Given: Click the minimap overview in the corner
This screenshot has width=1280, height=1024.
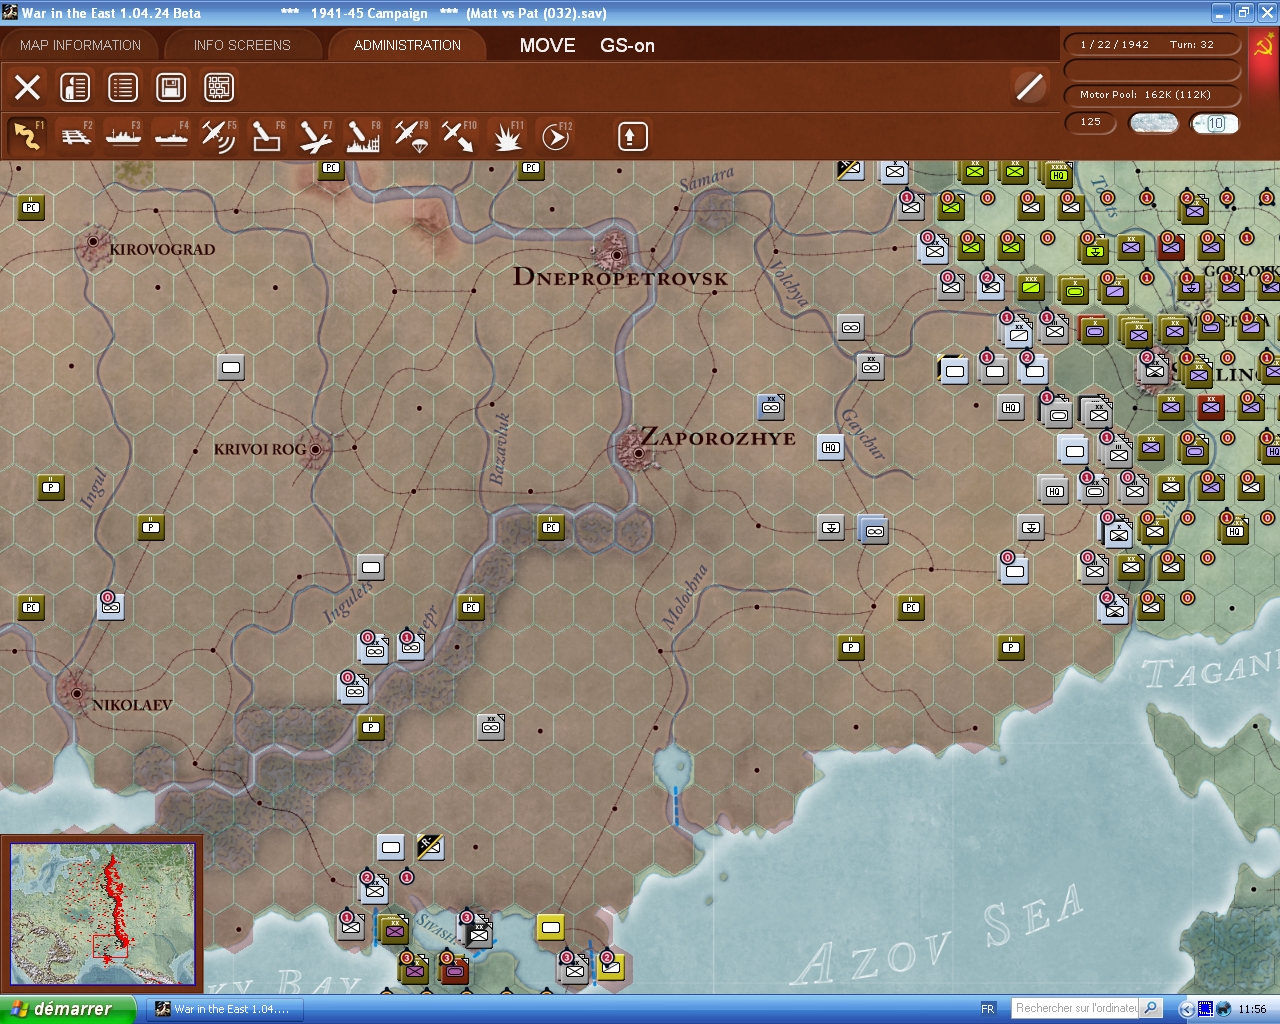Looking at the screenshot, I should coord(102,912).
